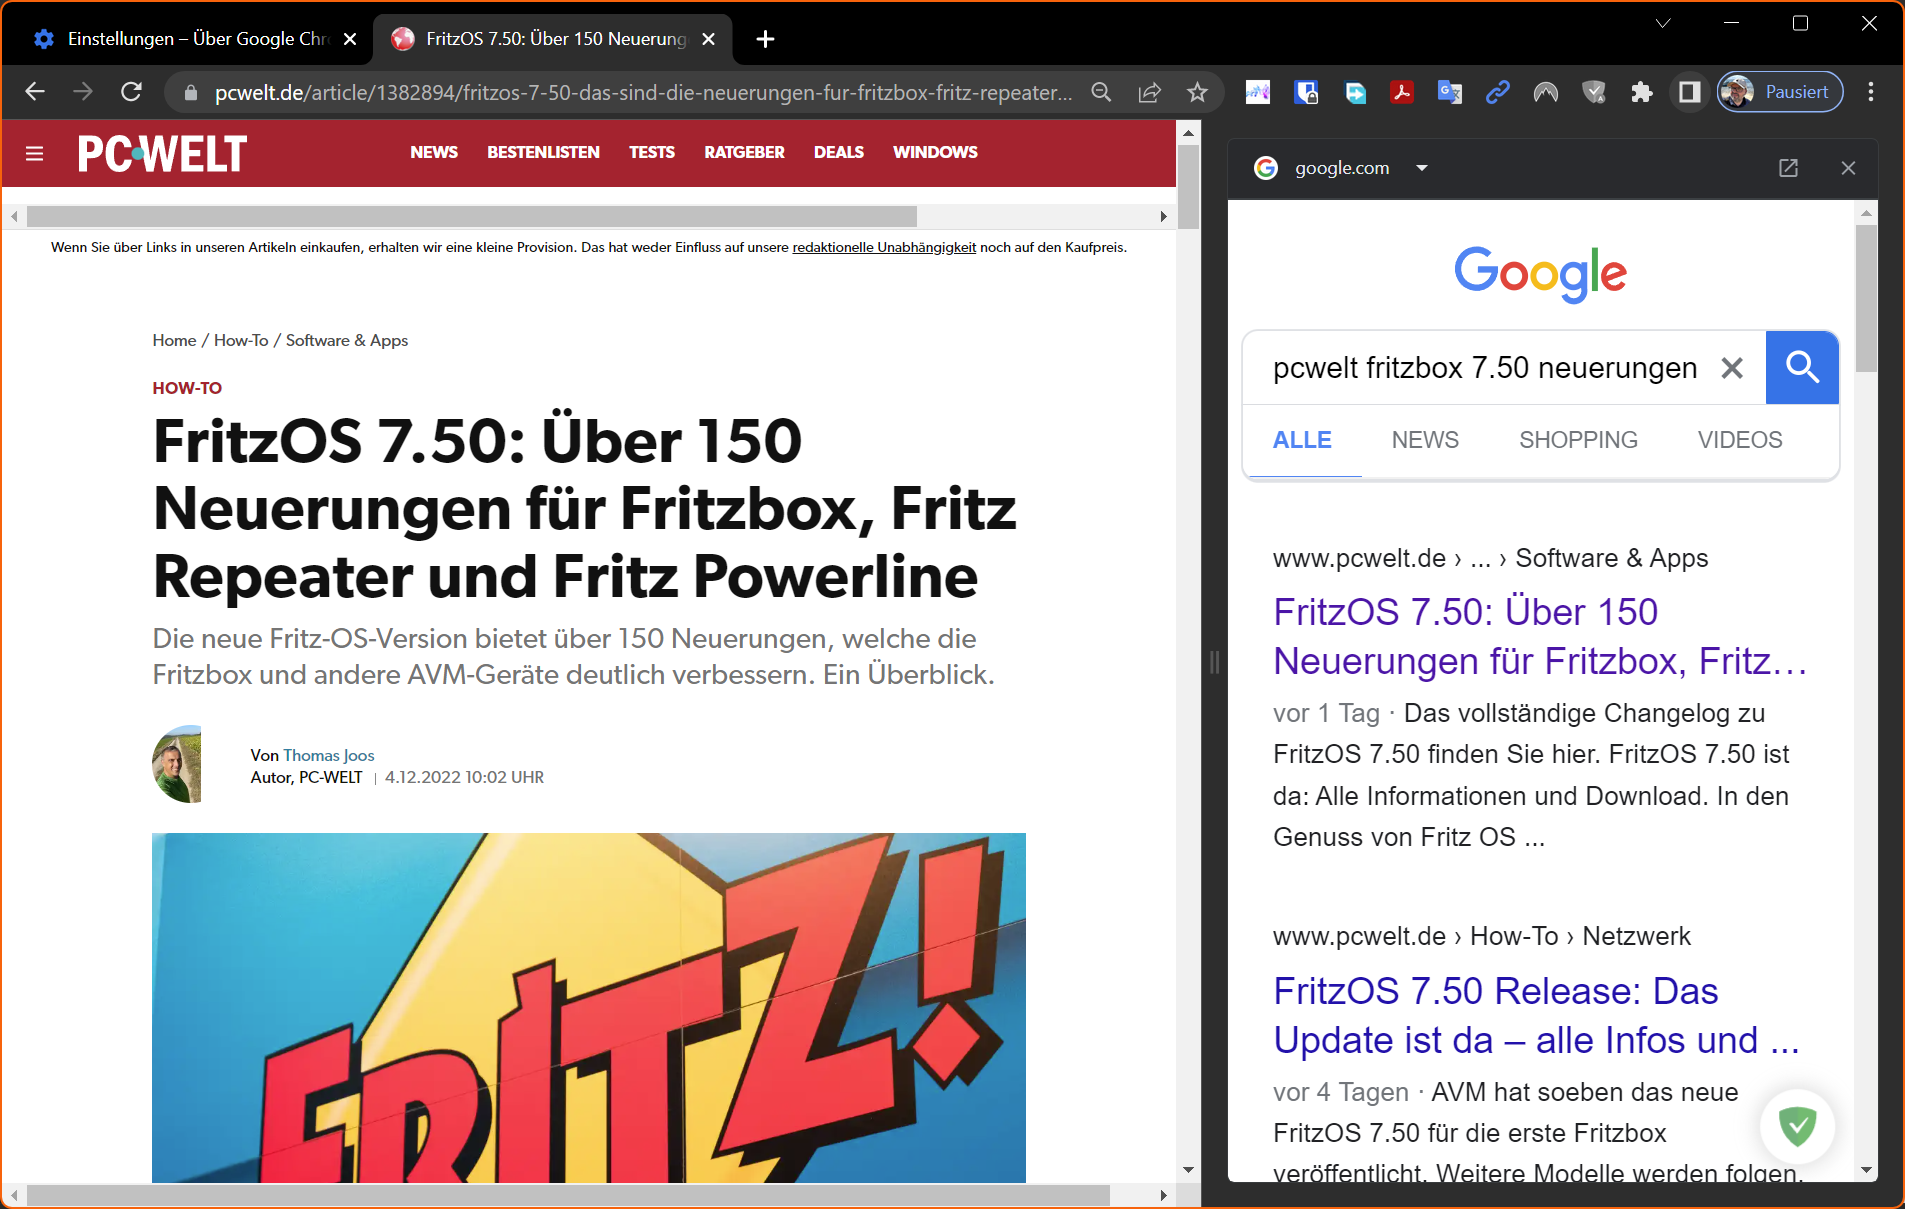
Task: Click the page vertical scrollbar thumb
Action: pyautogui.click(x=1188, y=186)
